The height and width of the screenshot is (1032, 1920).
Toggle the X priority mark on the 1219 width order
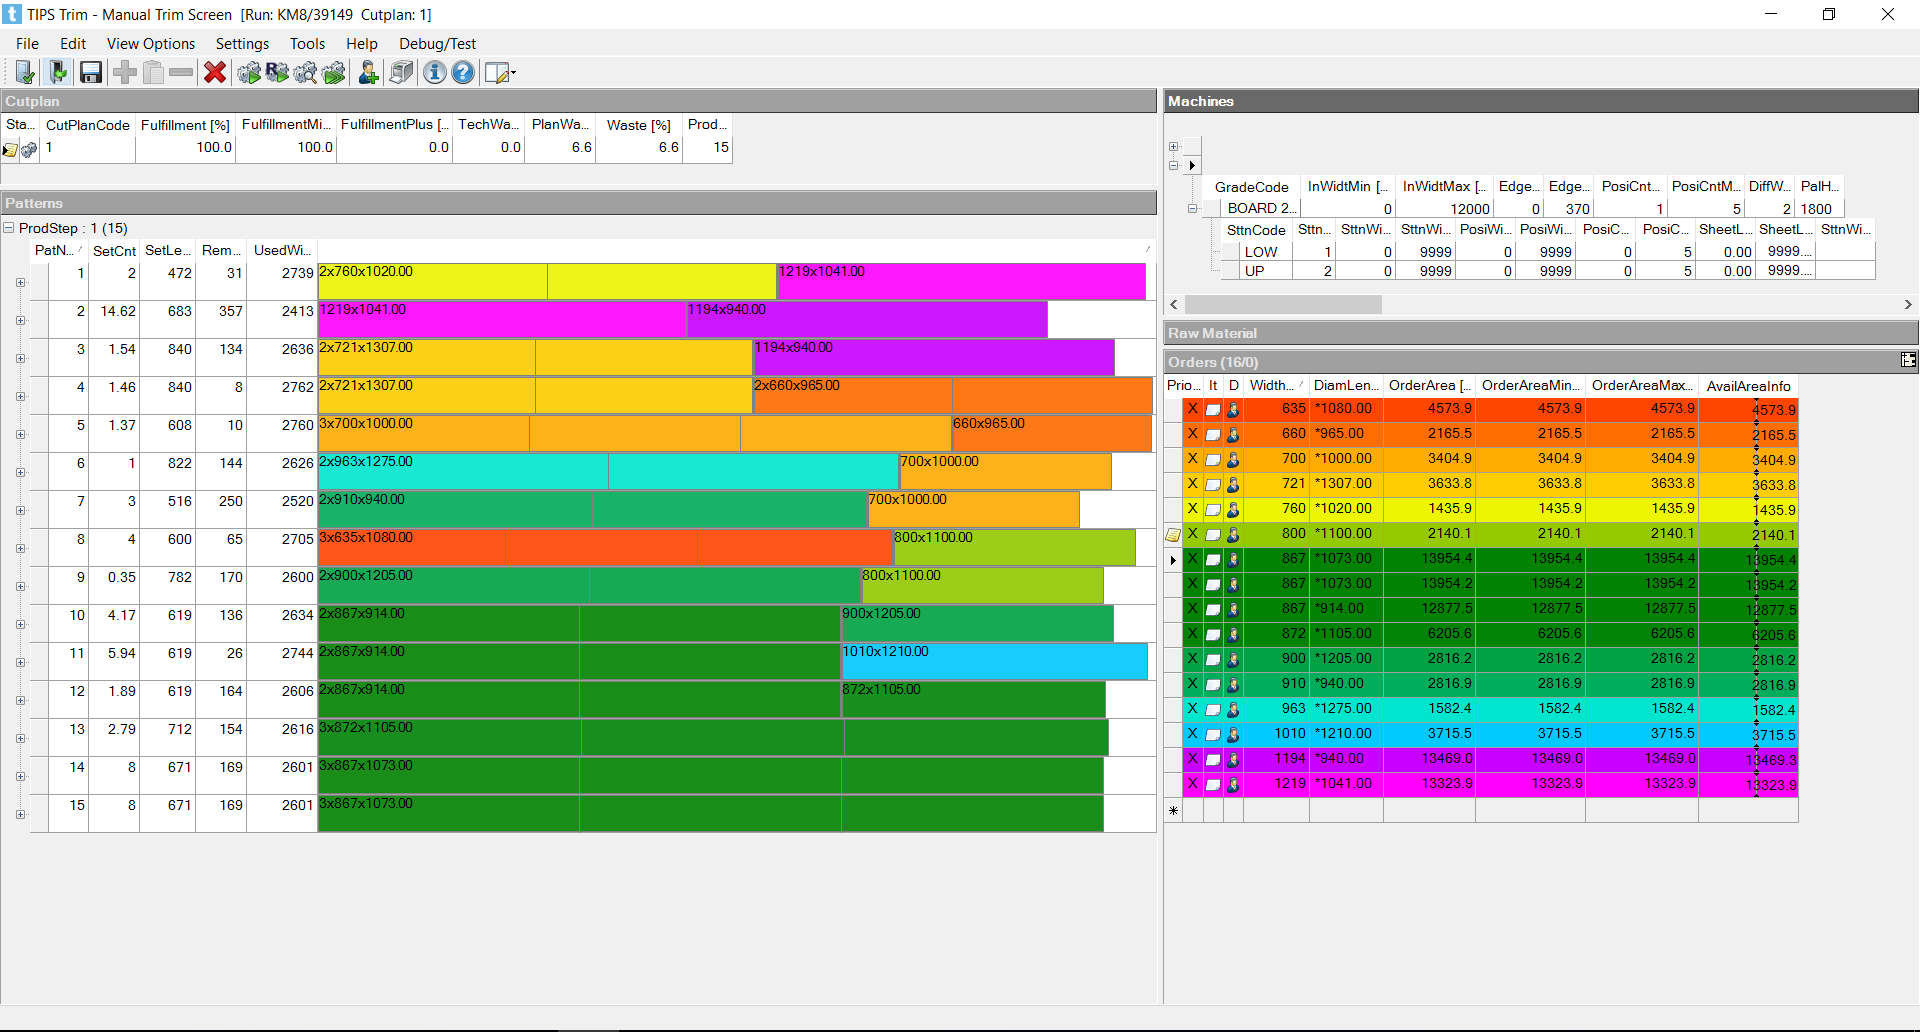pyautogui.click(x=1192, y=784)
